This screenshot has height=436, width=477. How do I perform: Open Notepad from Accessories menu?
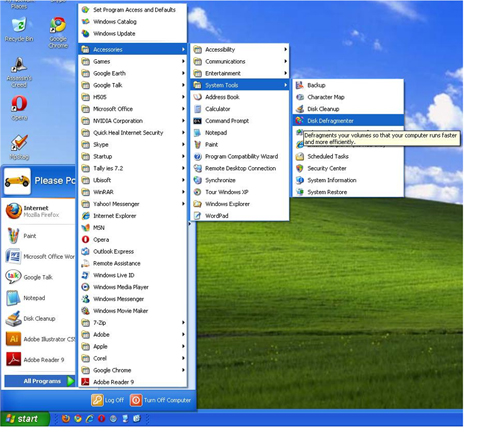pyautogui.click(x=239, y=133)
